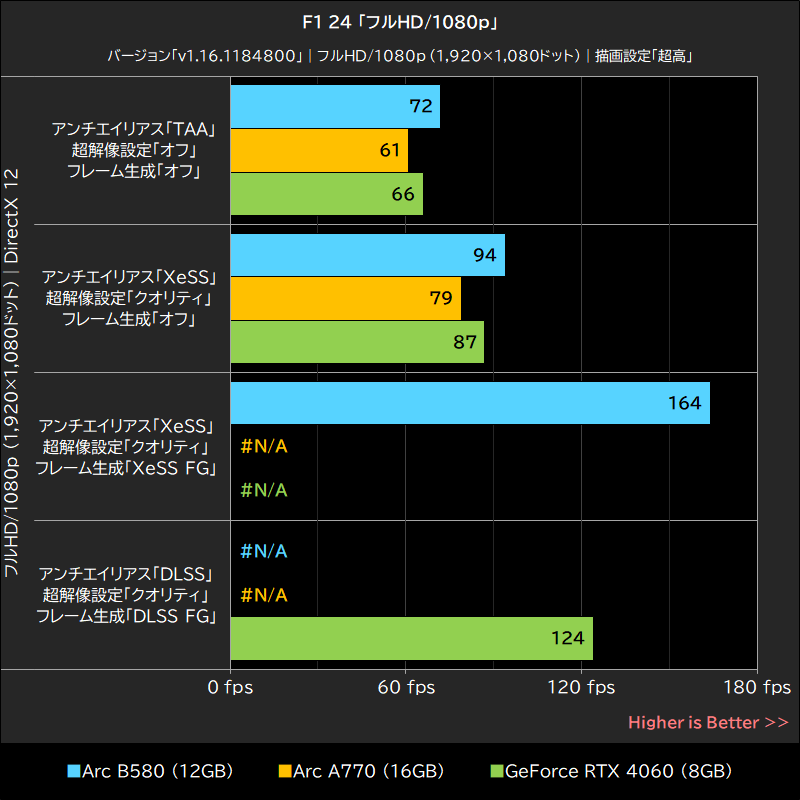Screen dimensions: 800x800
Task: Click the orange Arc A770 legend swatch
Action: point(285,771)
